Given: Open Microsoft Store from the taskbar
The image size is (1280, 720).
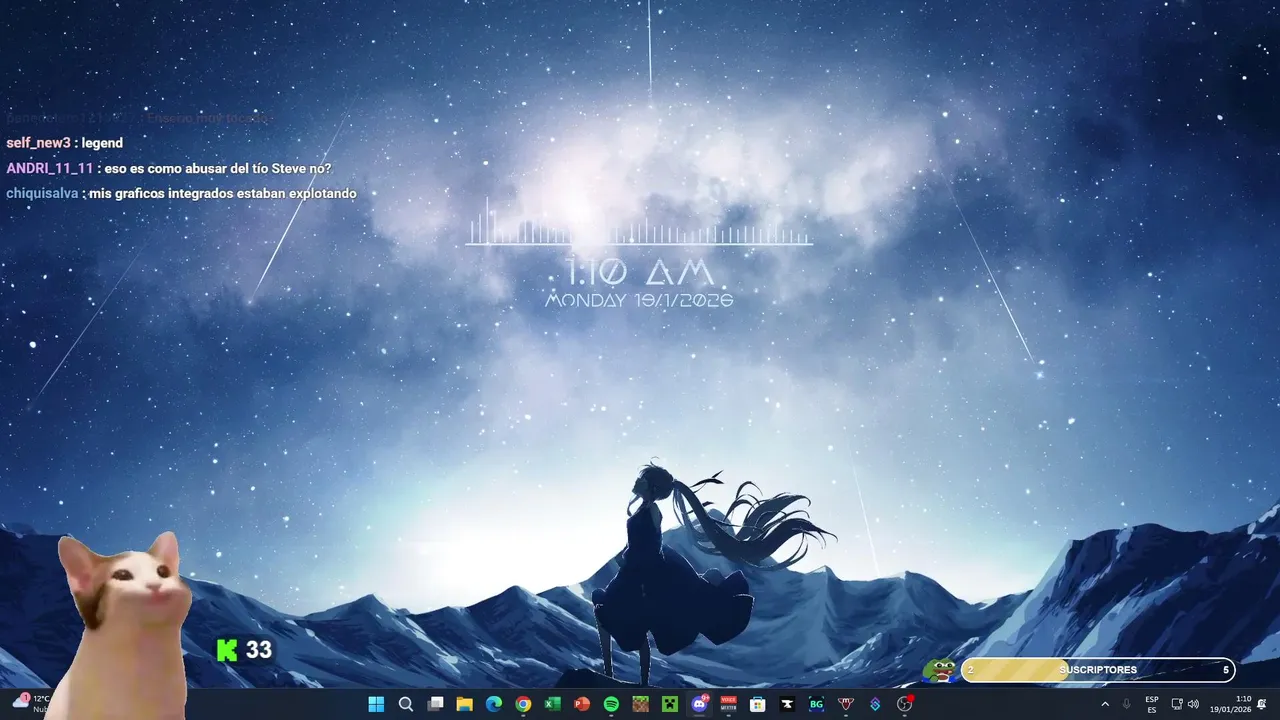Looking at the screenshot, I should [x=758, y=704].
